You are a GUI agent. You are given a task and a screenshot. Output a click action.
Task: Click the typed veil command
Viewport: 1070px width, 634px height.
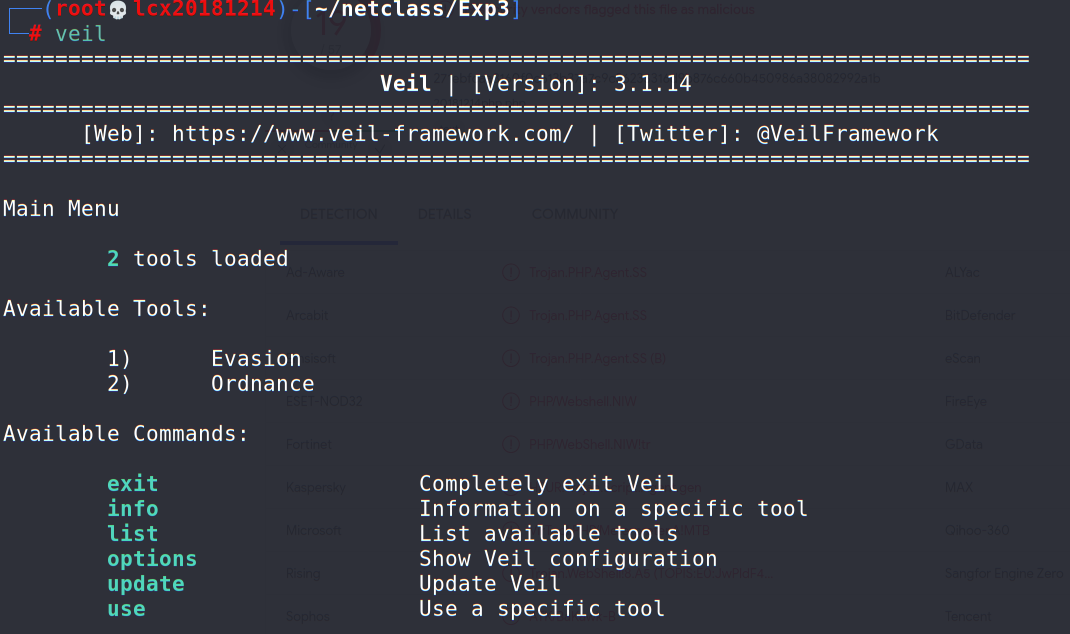click(80, 34)
